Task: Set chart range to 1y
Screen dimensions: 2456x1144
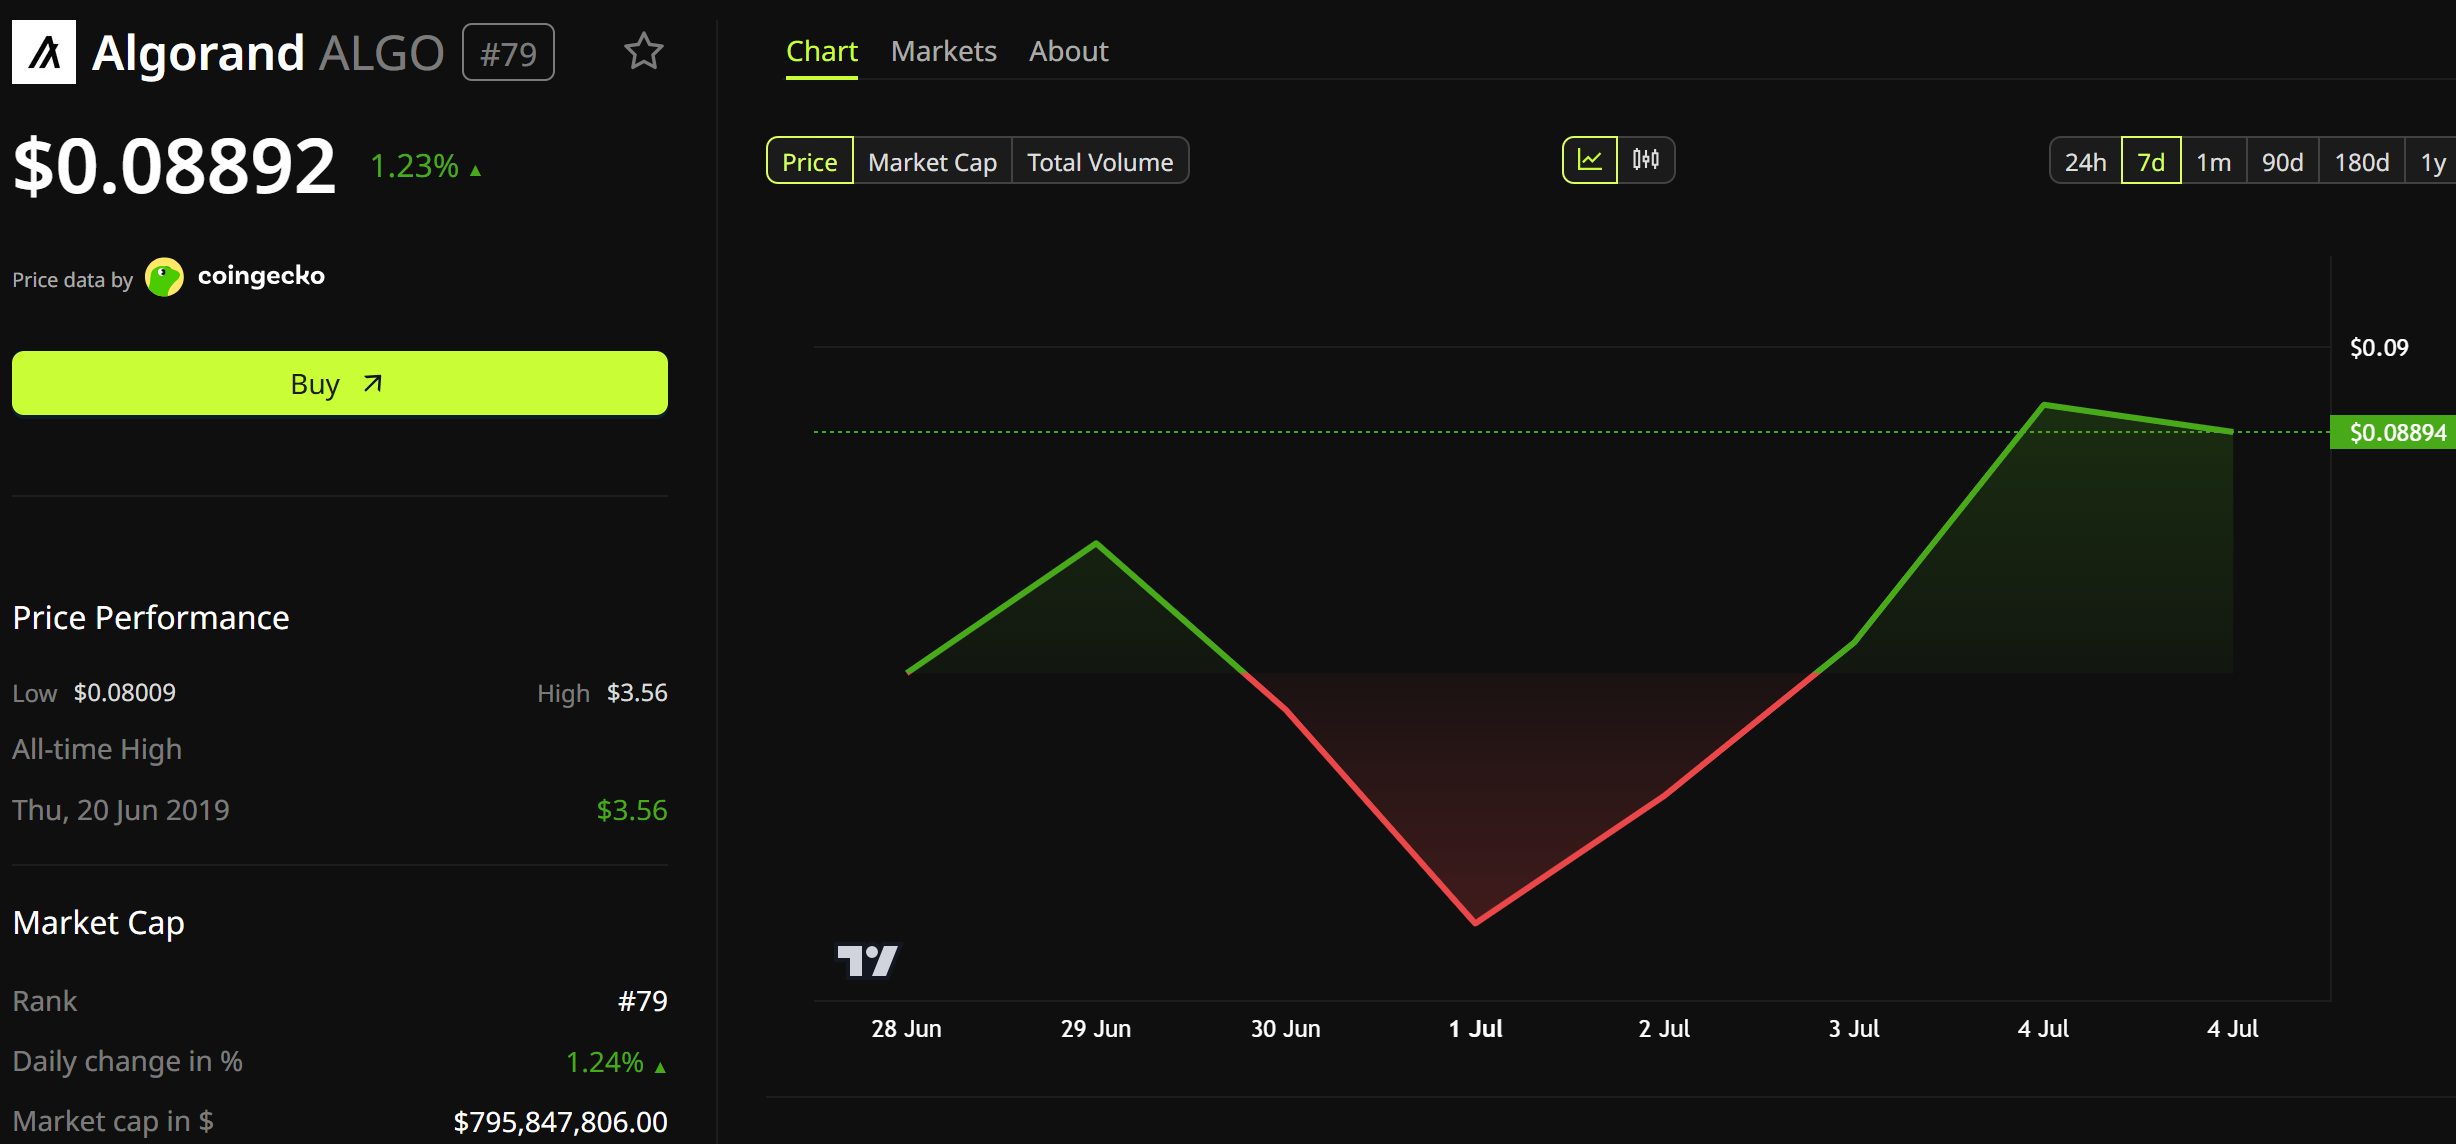Action: pyautogui.click(x=2432, y=161)
